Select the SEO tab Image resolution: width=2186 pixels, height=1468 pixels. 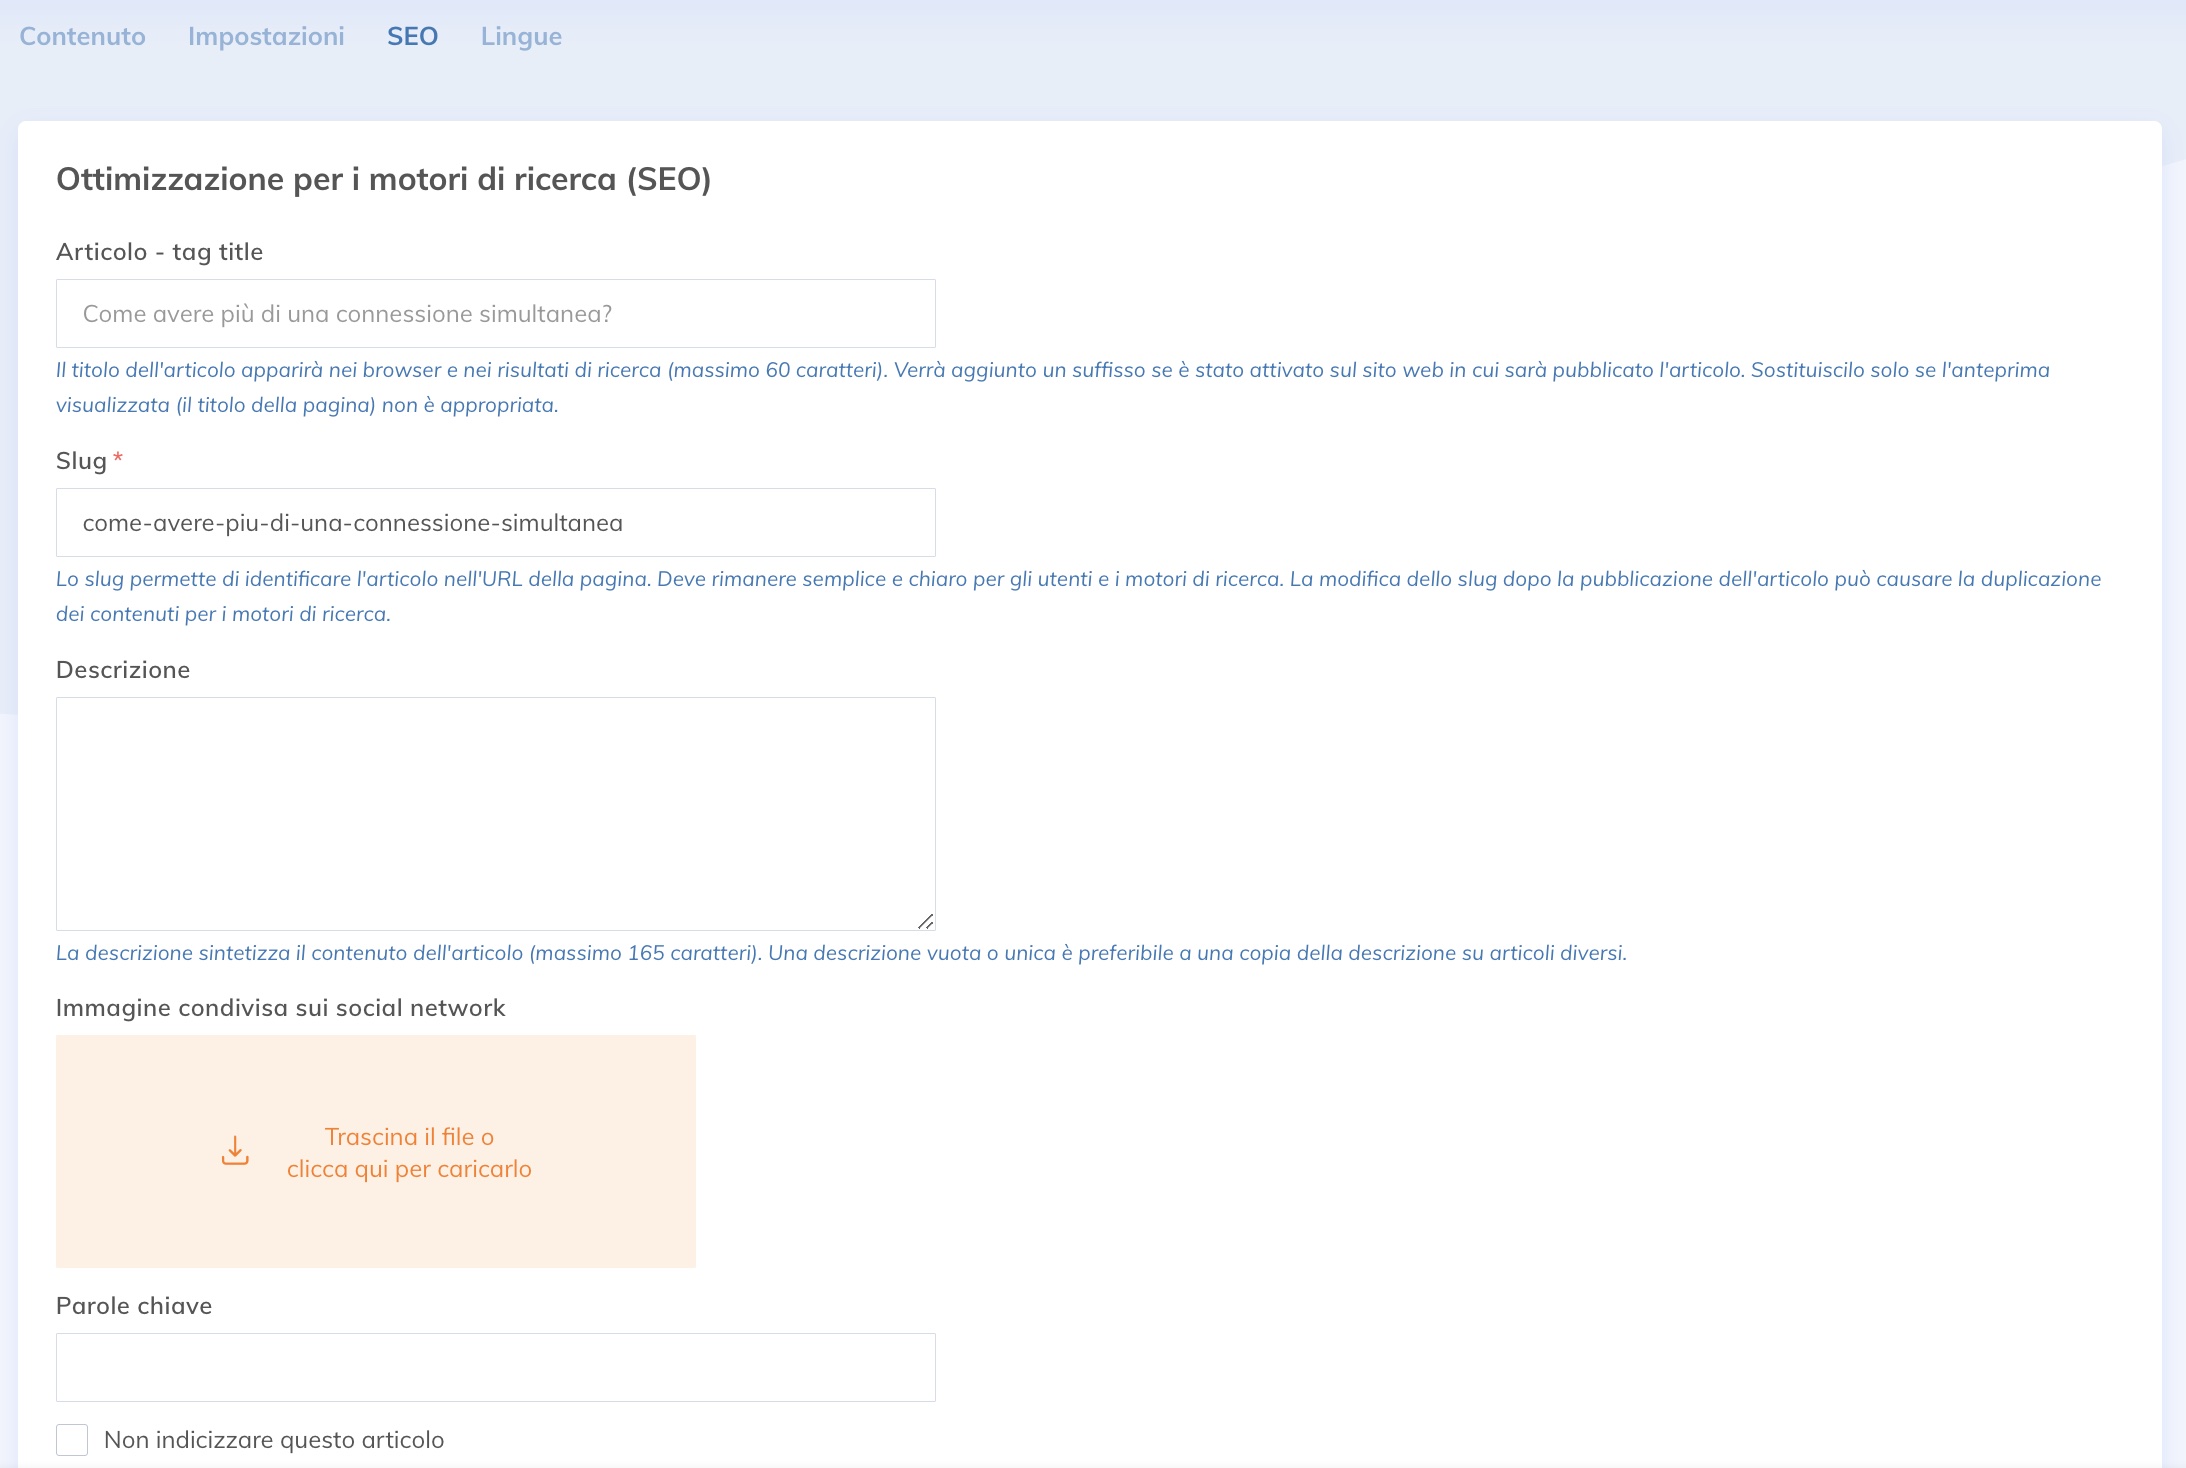point(413,36)
